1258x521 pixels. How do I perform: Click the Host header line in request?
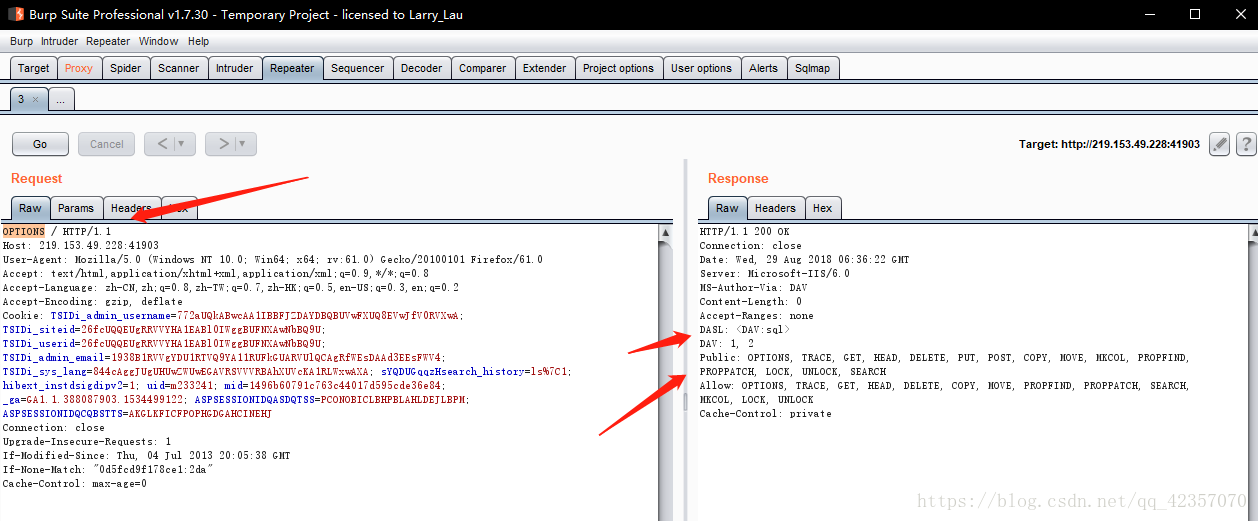[x=80, y=245]
